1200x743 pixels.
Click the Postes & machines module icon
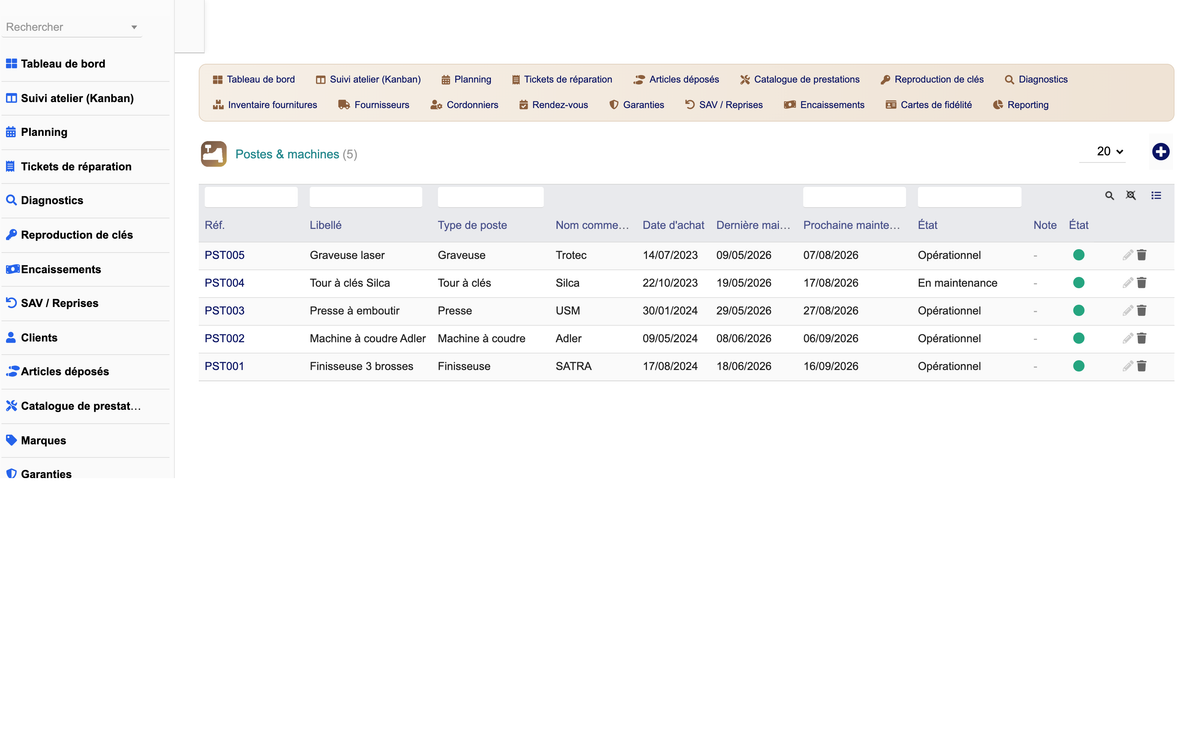coord(214,154)
